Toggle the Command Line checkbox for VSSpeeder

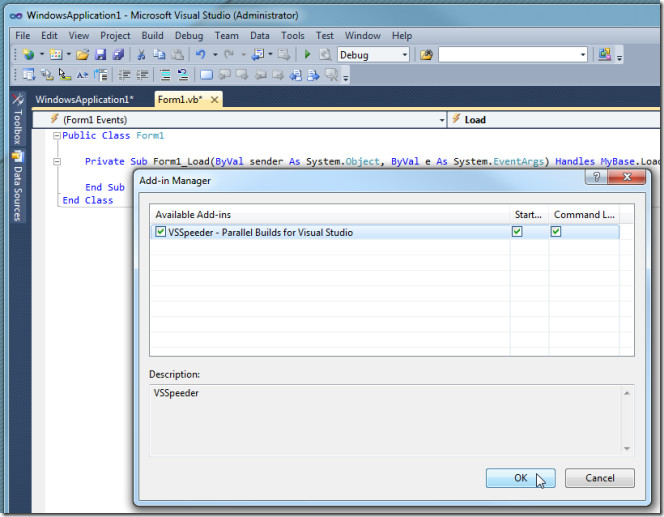coord(556,232)
